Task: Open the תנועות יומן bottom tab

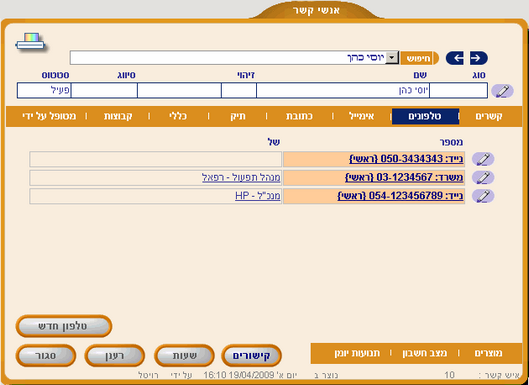Action: [x=357, y=353]
